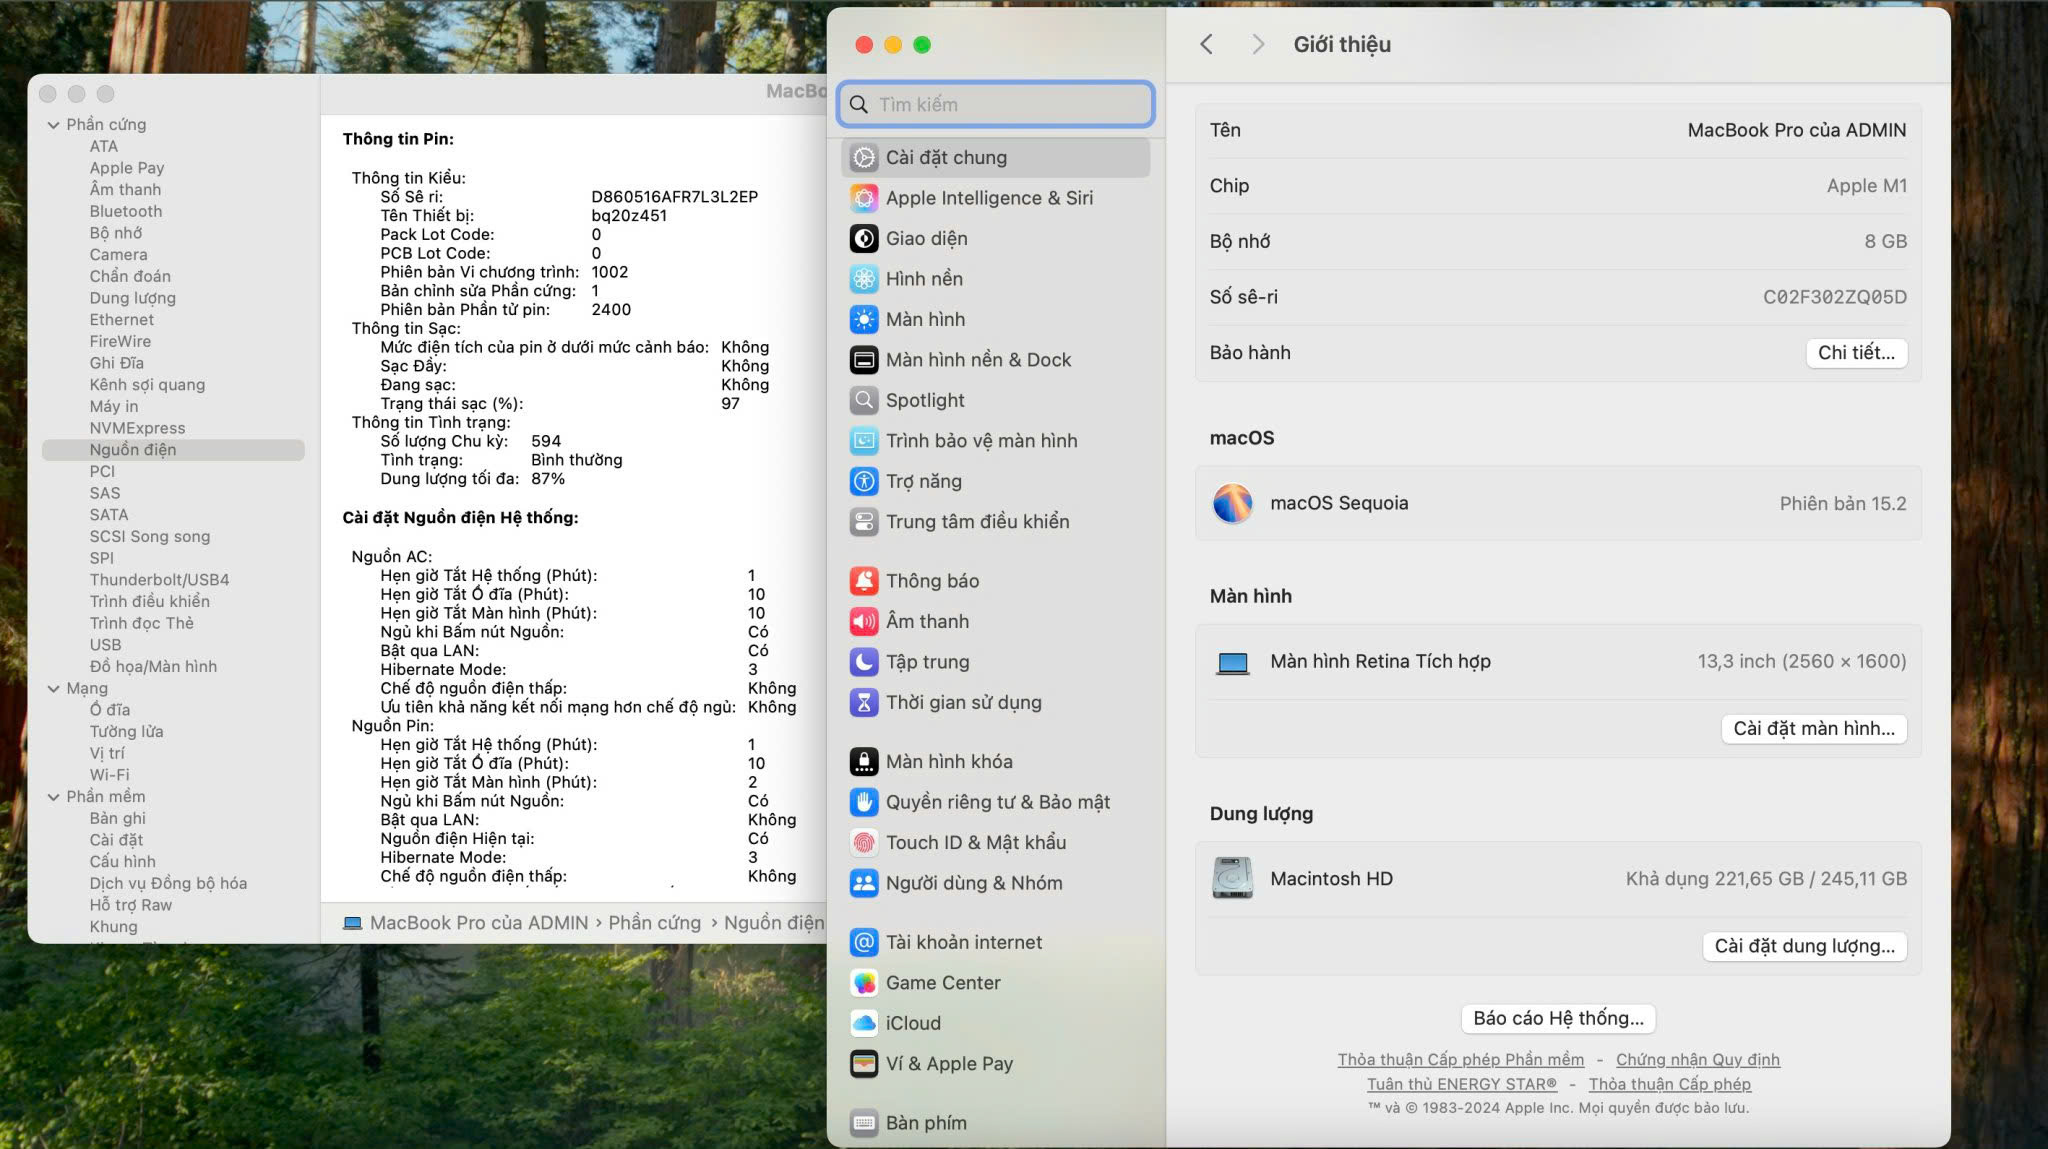2048x1149 pixels.
Task: Select Wi-Fi under Mạng
Action: click(x=109, y=775)
